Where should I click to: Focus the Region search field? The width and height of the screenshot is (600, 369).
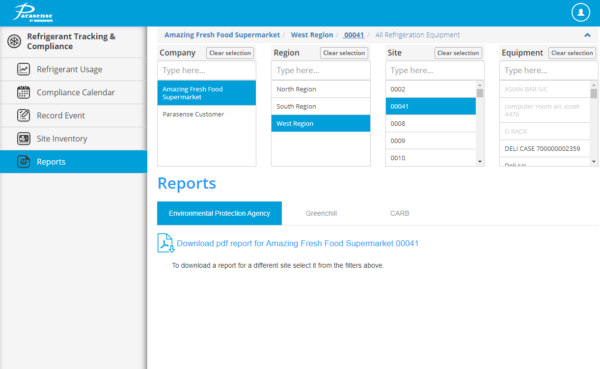321,70
